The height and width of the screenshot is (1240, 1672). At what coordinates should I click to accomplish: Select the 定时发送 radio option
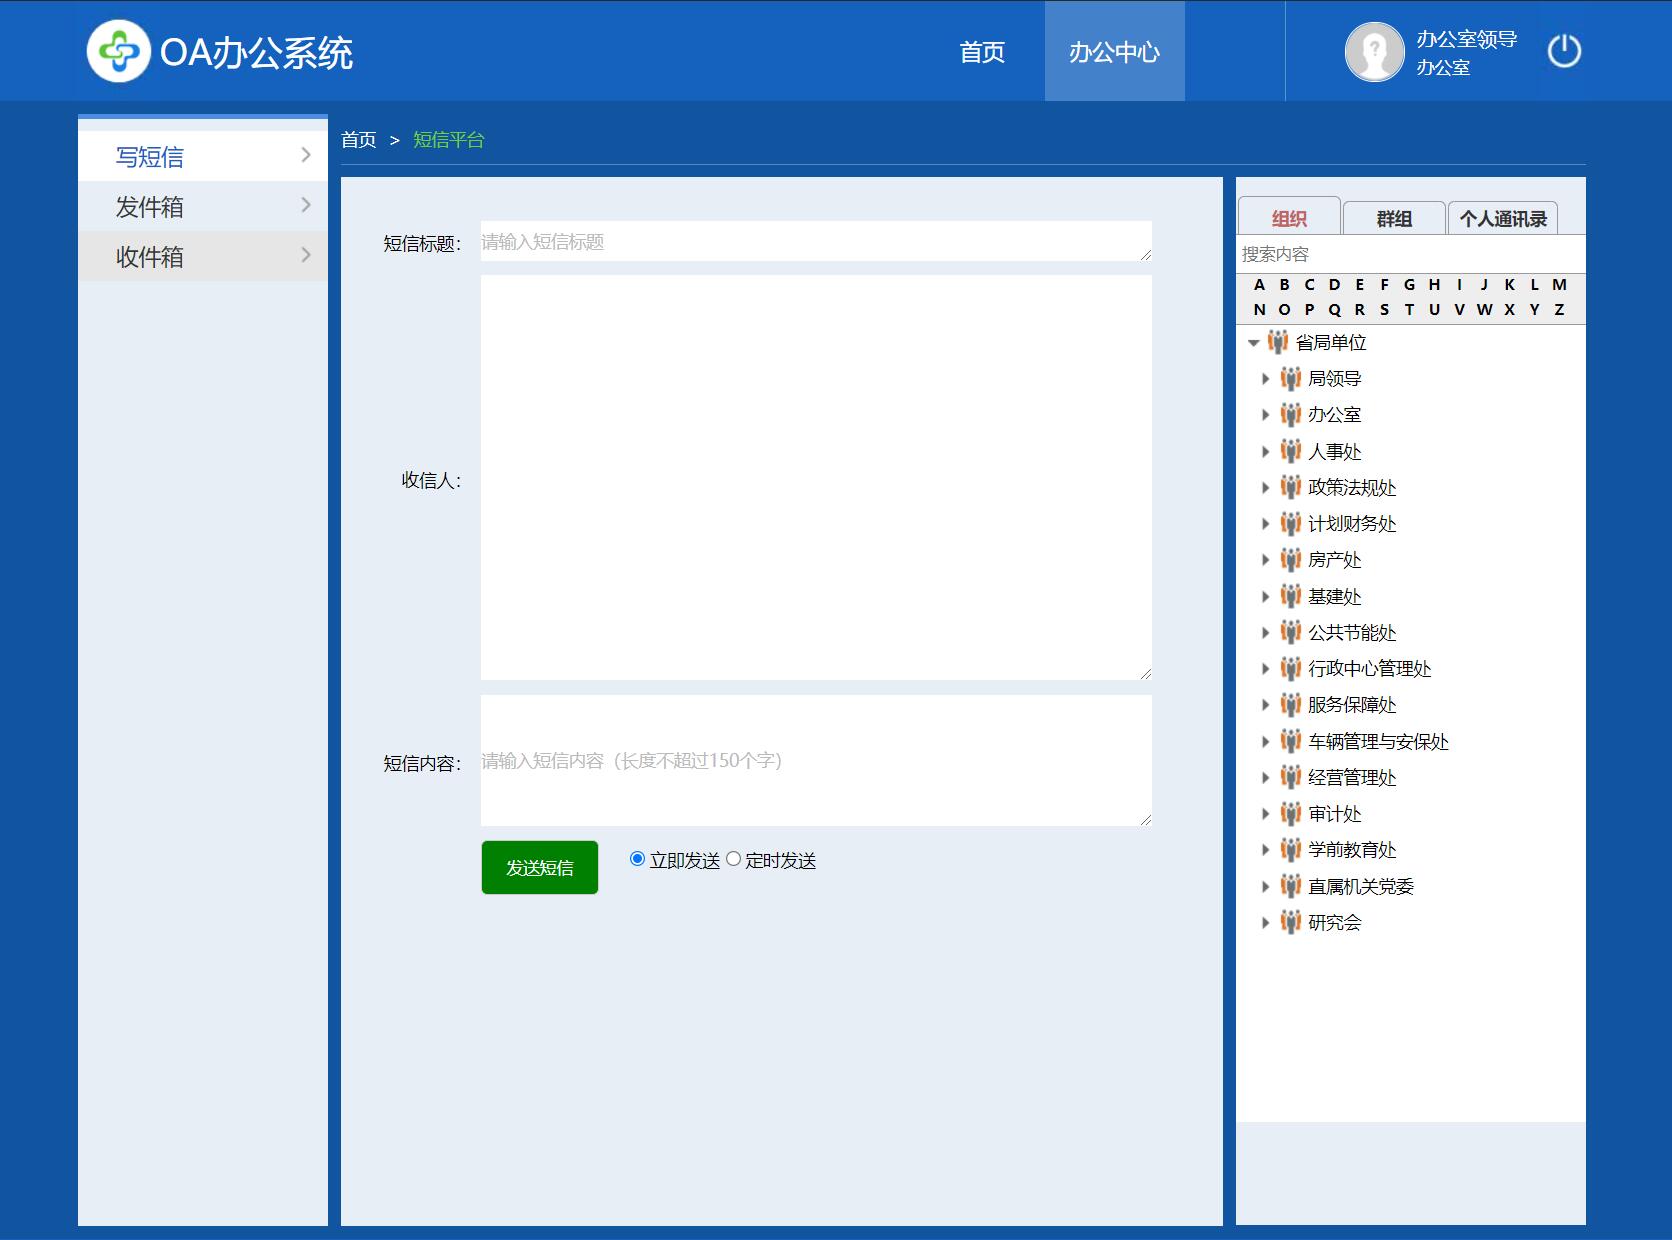(x=733, y=859)
